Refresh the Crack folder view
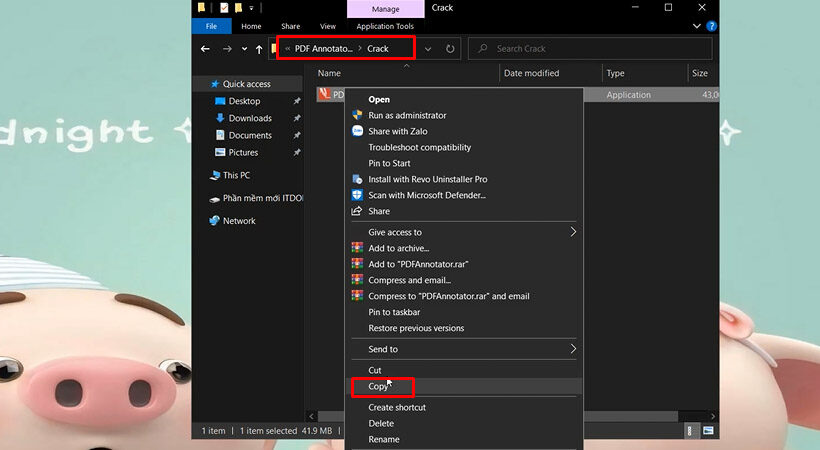The image size is (820, 450). coord(451,49)
